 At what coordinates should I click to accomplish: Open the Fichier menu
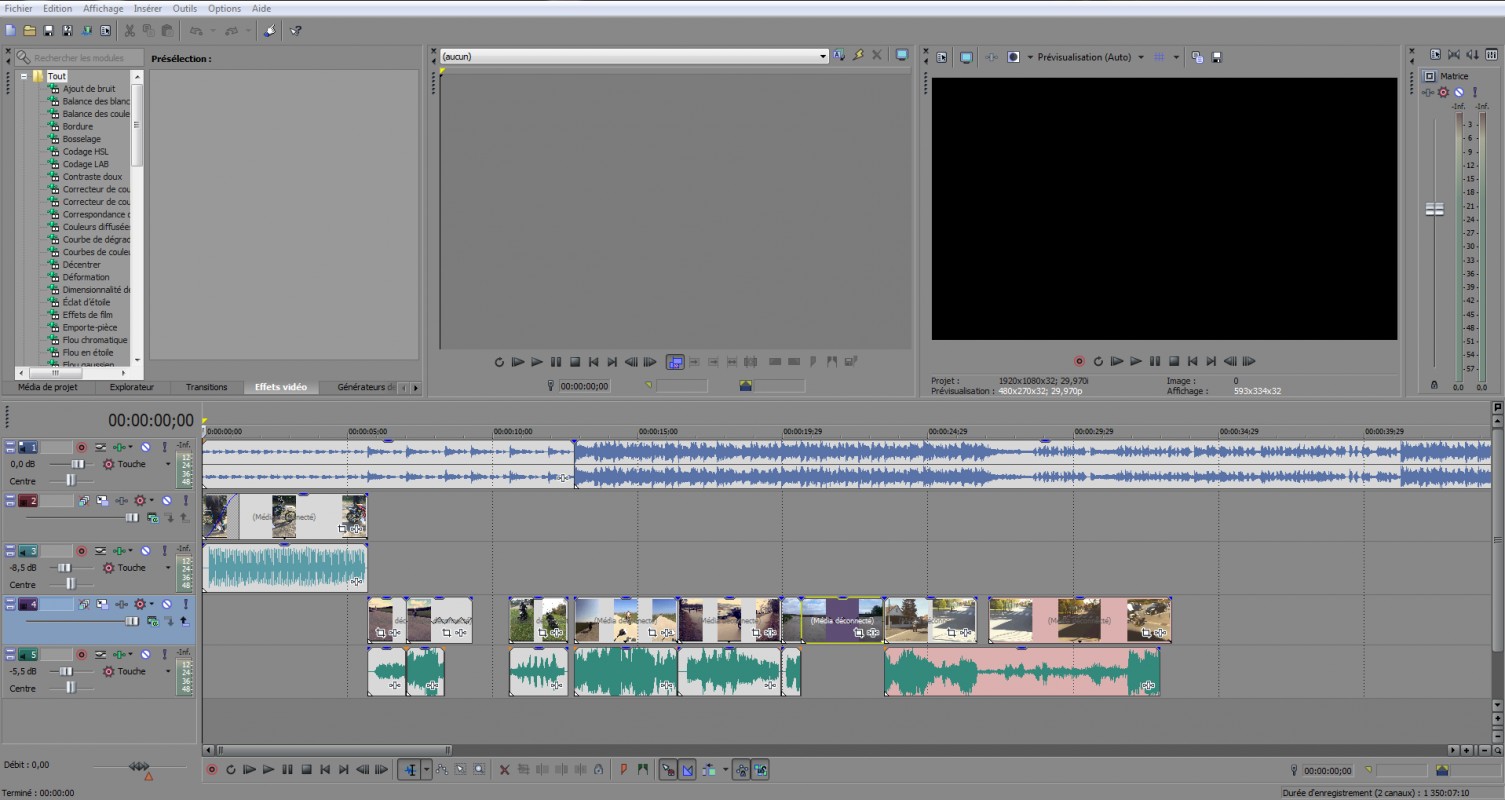tap(18, 8)
